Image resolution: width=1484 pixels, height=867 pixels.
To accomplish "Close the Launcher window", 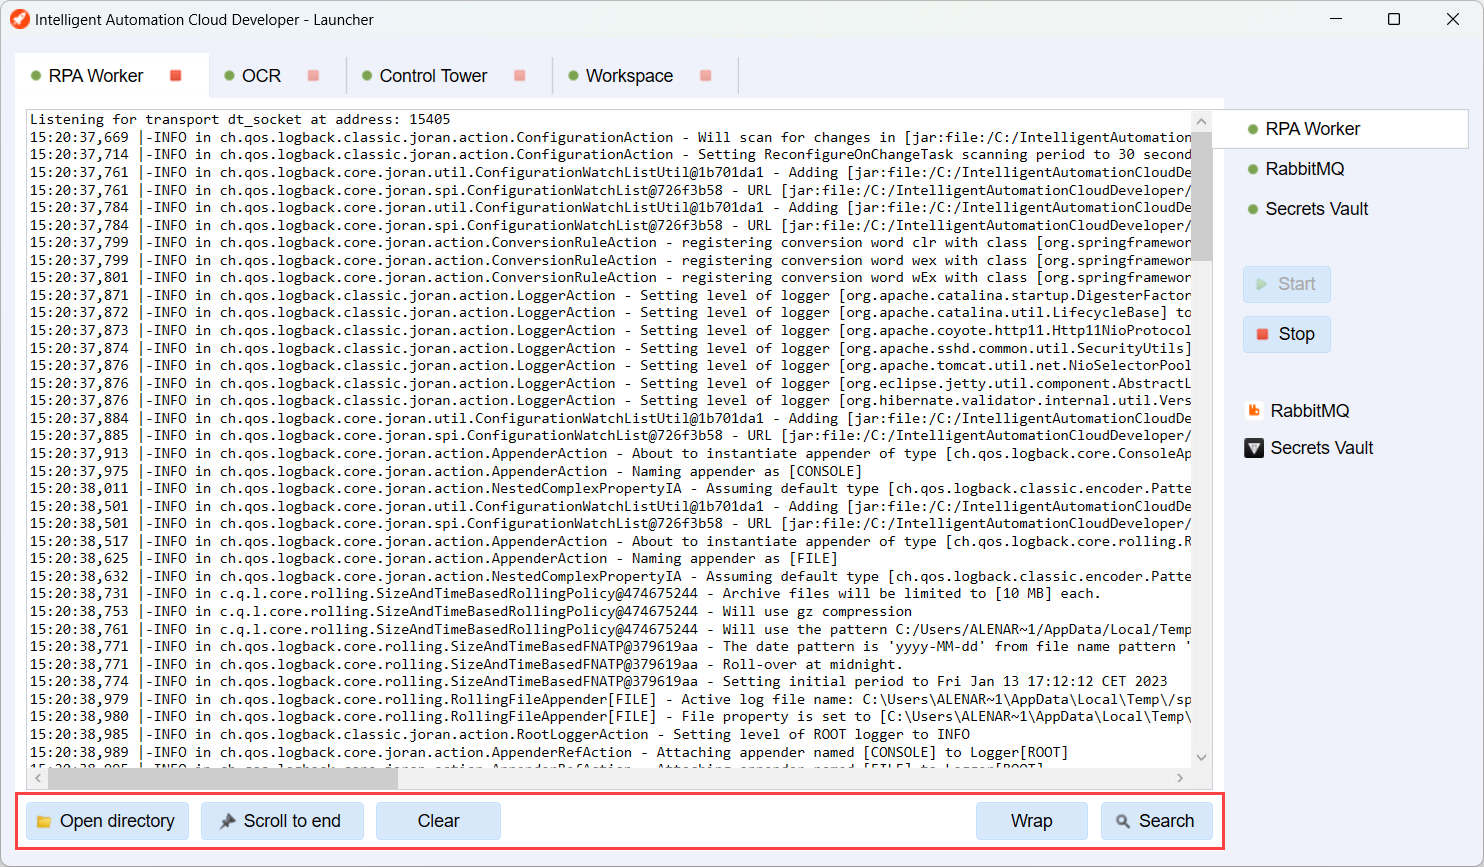I will pos(1453,19).
